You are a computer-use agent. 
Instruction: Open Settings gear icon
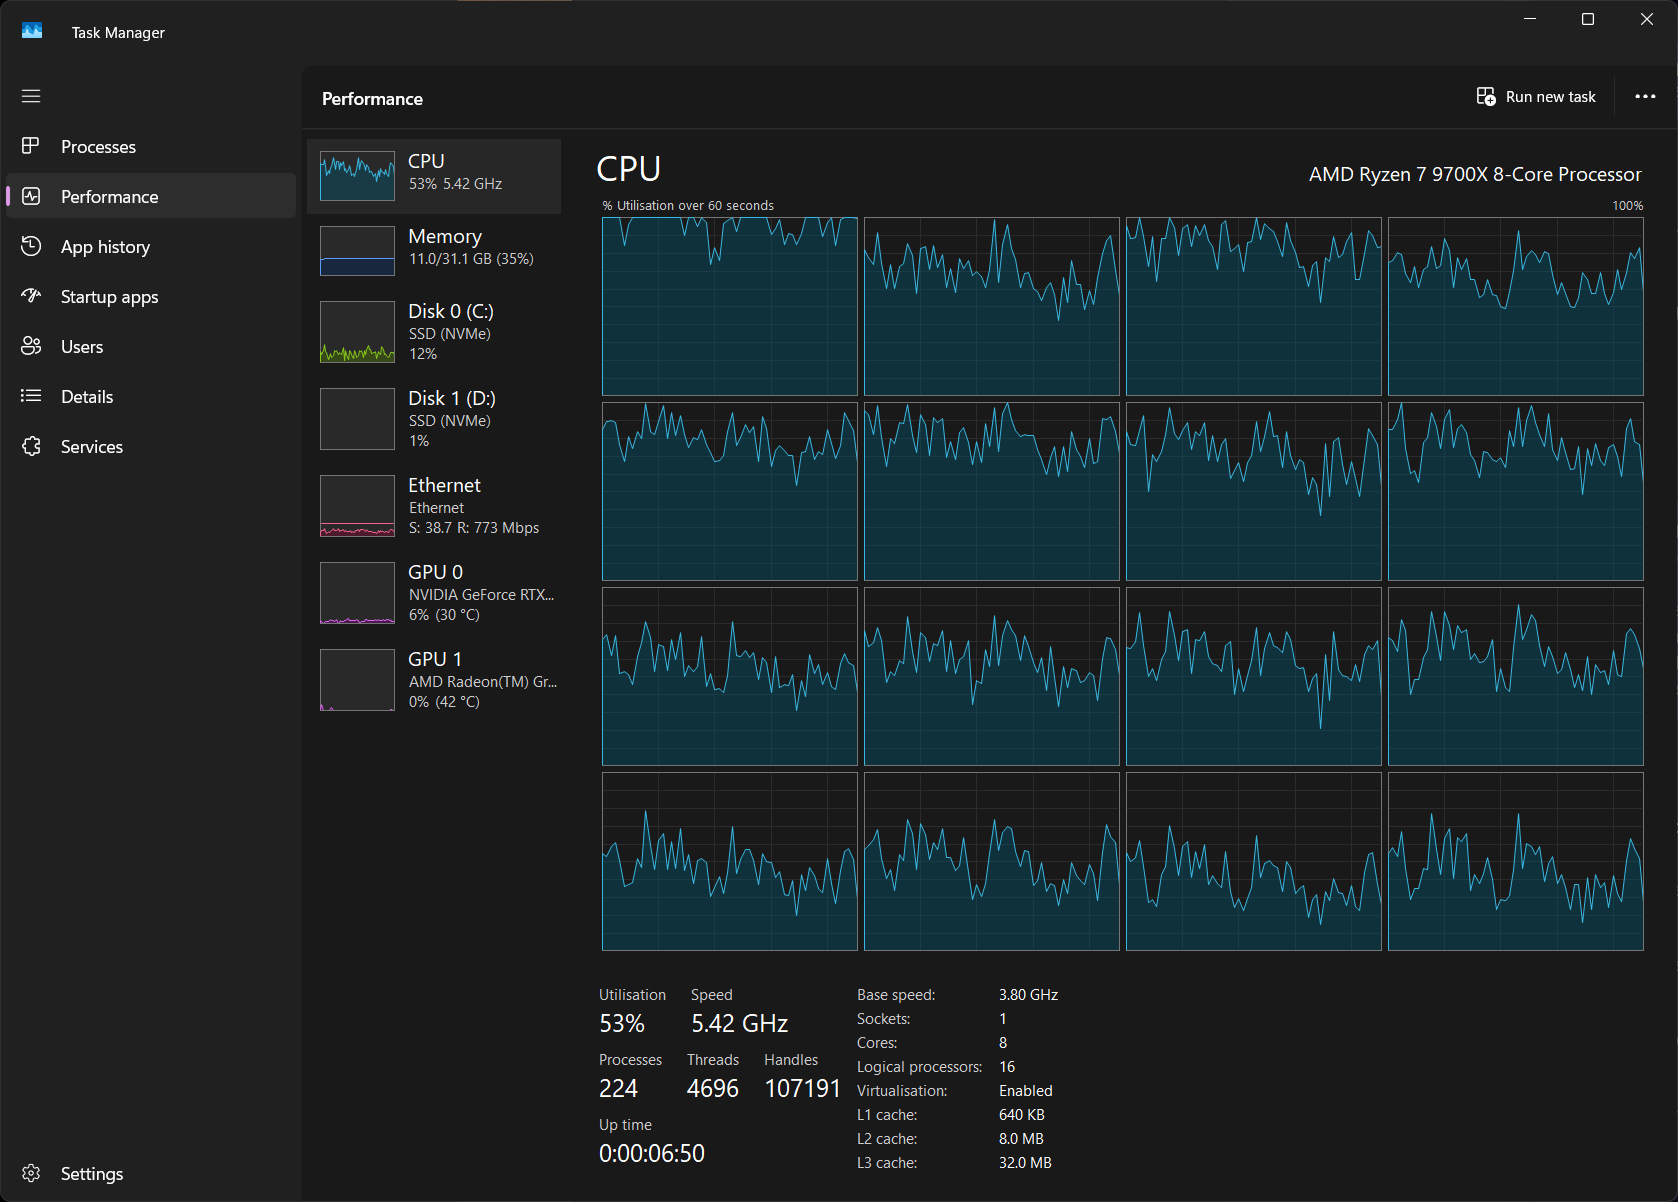click(x=31, y=1173)
